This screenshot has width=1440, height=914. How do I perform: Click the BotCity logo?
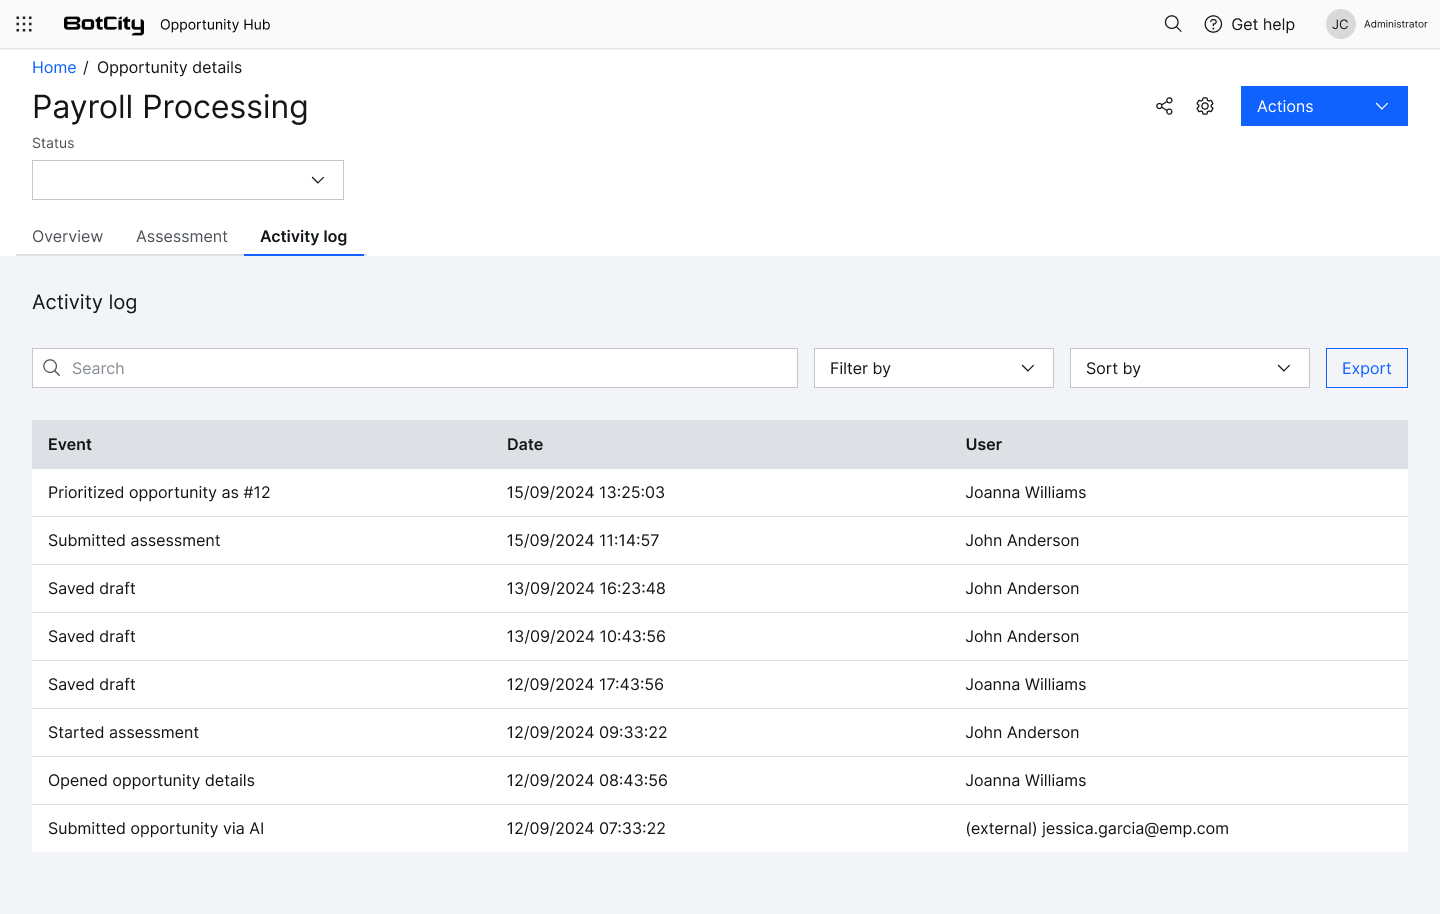pyautogui.click(x=104, y=24)
